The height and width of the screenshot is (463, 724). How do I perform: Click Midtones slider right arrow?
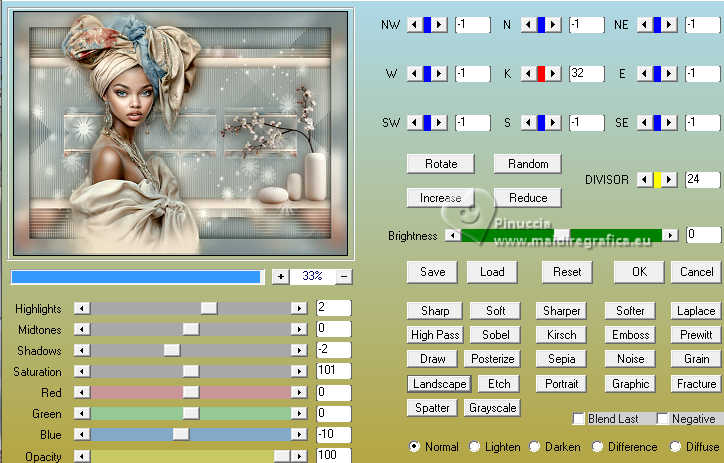tap(299, 329)
